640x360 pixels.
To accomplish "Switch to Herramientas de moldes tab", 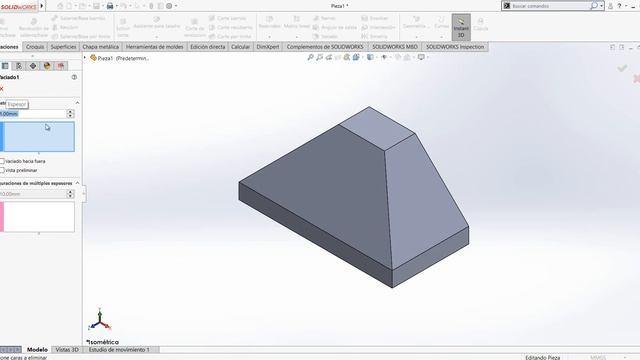I will (x=154, y=47).
